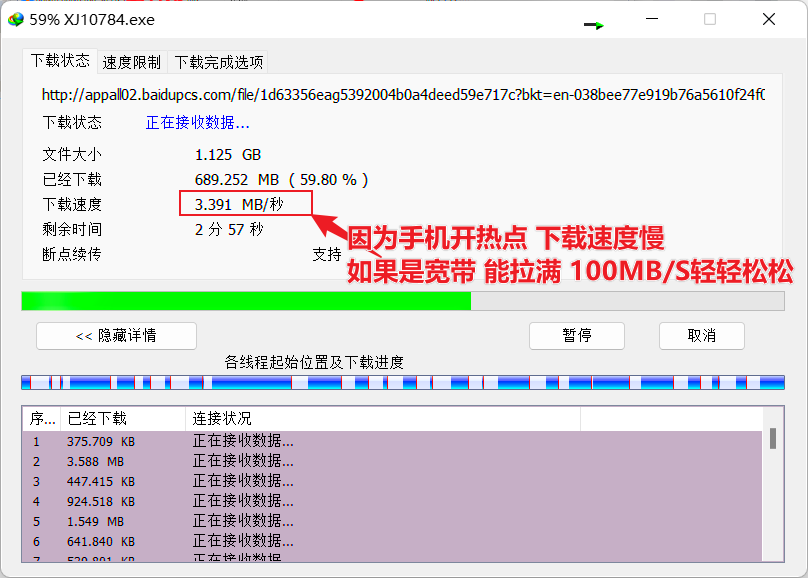The image size is (808, 578).
Task: Click the 已经下载 column header
Action: click(123, 418)
